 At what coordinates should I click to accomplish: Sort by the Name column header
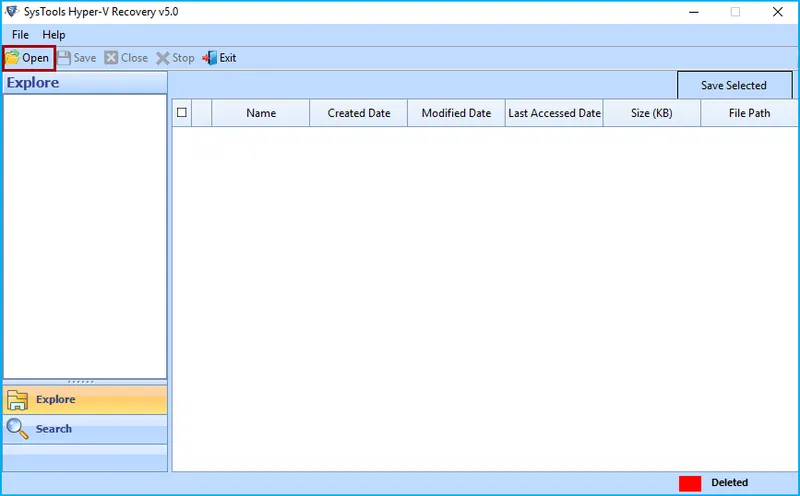click(261, 113)
